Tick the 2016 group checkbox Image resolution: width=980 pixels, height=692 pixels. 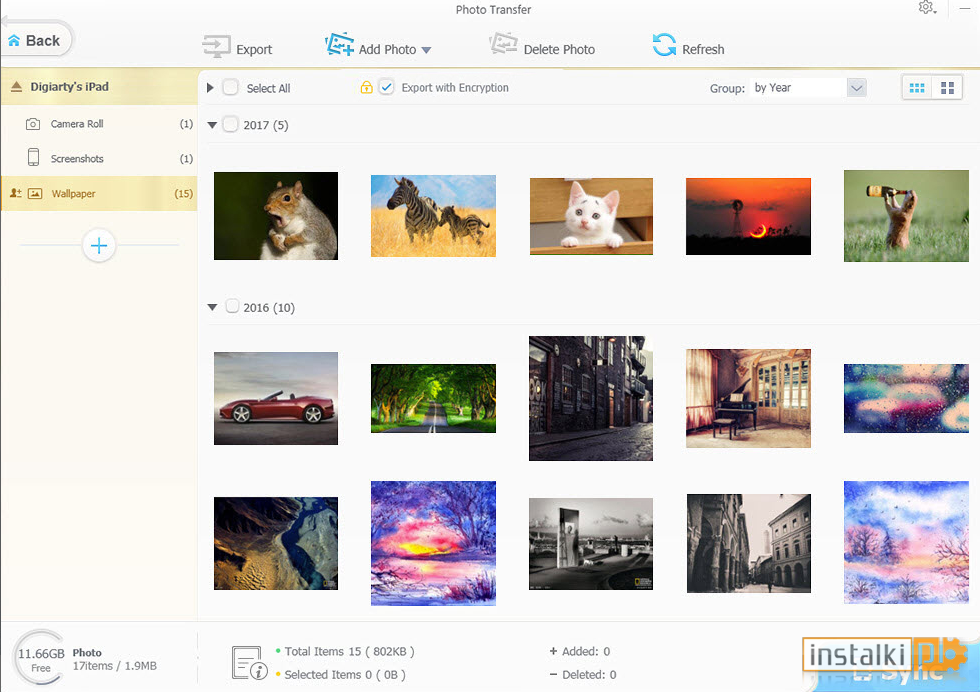point(232,306)
